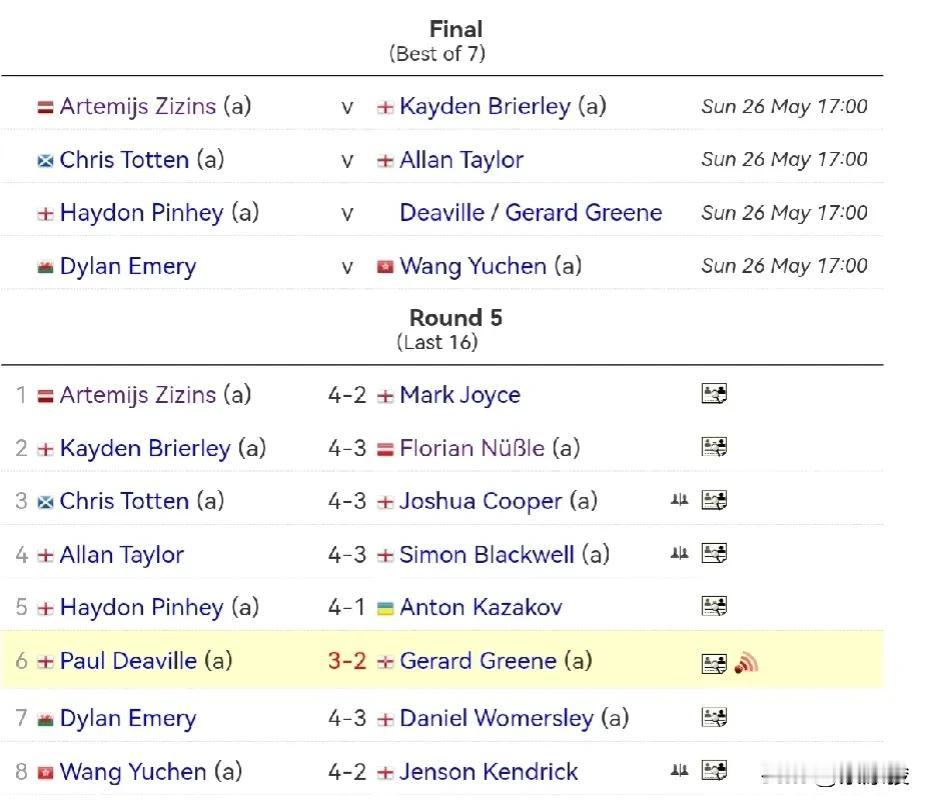Open Daniel Womersley player link
Viewport: 930px width, 806px height.
click(x=496, y=718)
